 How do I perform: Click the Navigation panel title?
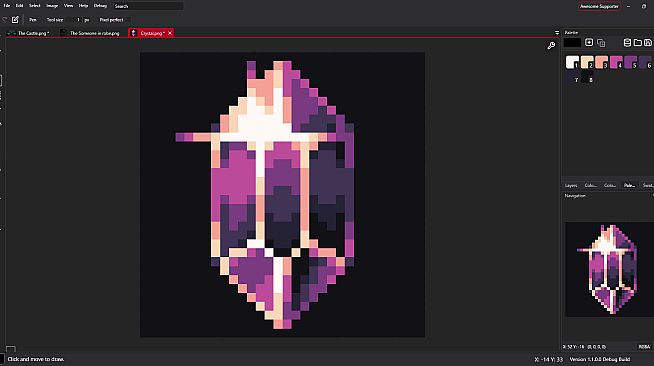575,196
